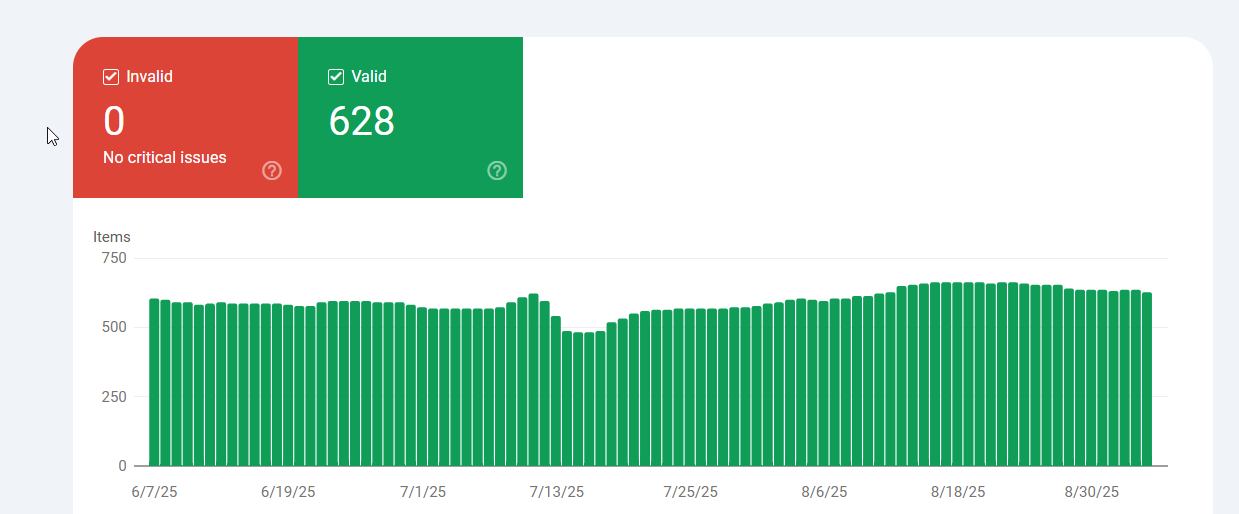Click the 500 y-axis value
This screenshot has height=514, width=1239.
[x=115, y=327]
